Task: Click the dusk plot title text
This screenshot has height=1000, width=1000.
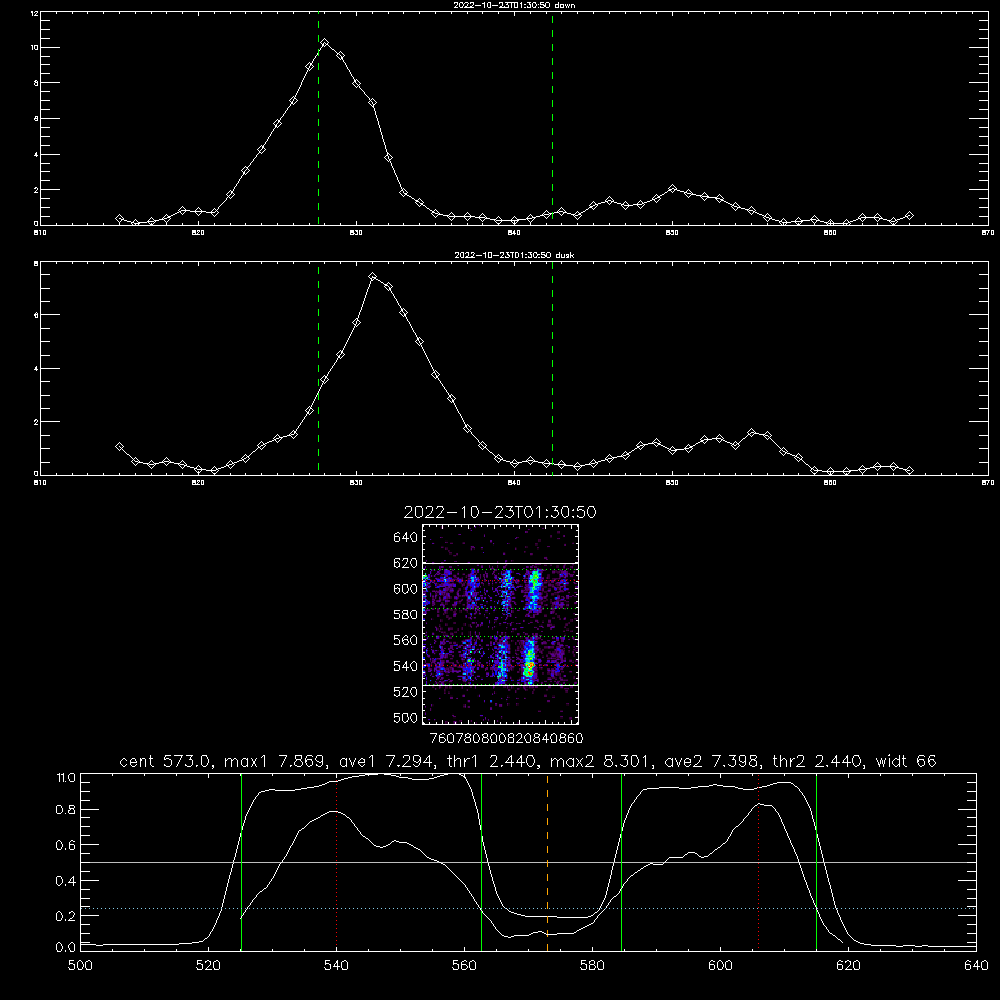Action: [514, 255]
